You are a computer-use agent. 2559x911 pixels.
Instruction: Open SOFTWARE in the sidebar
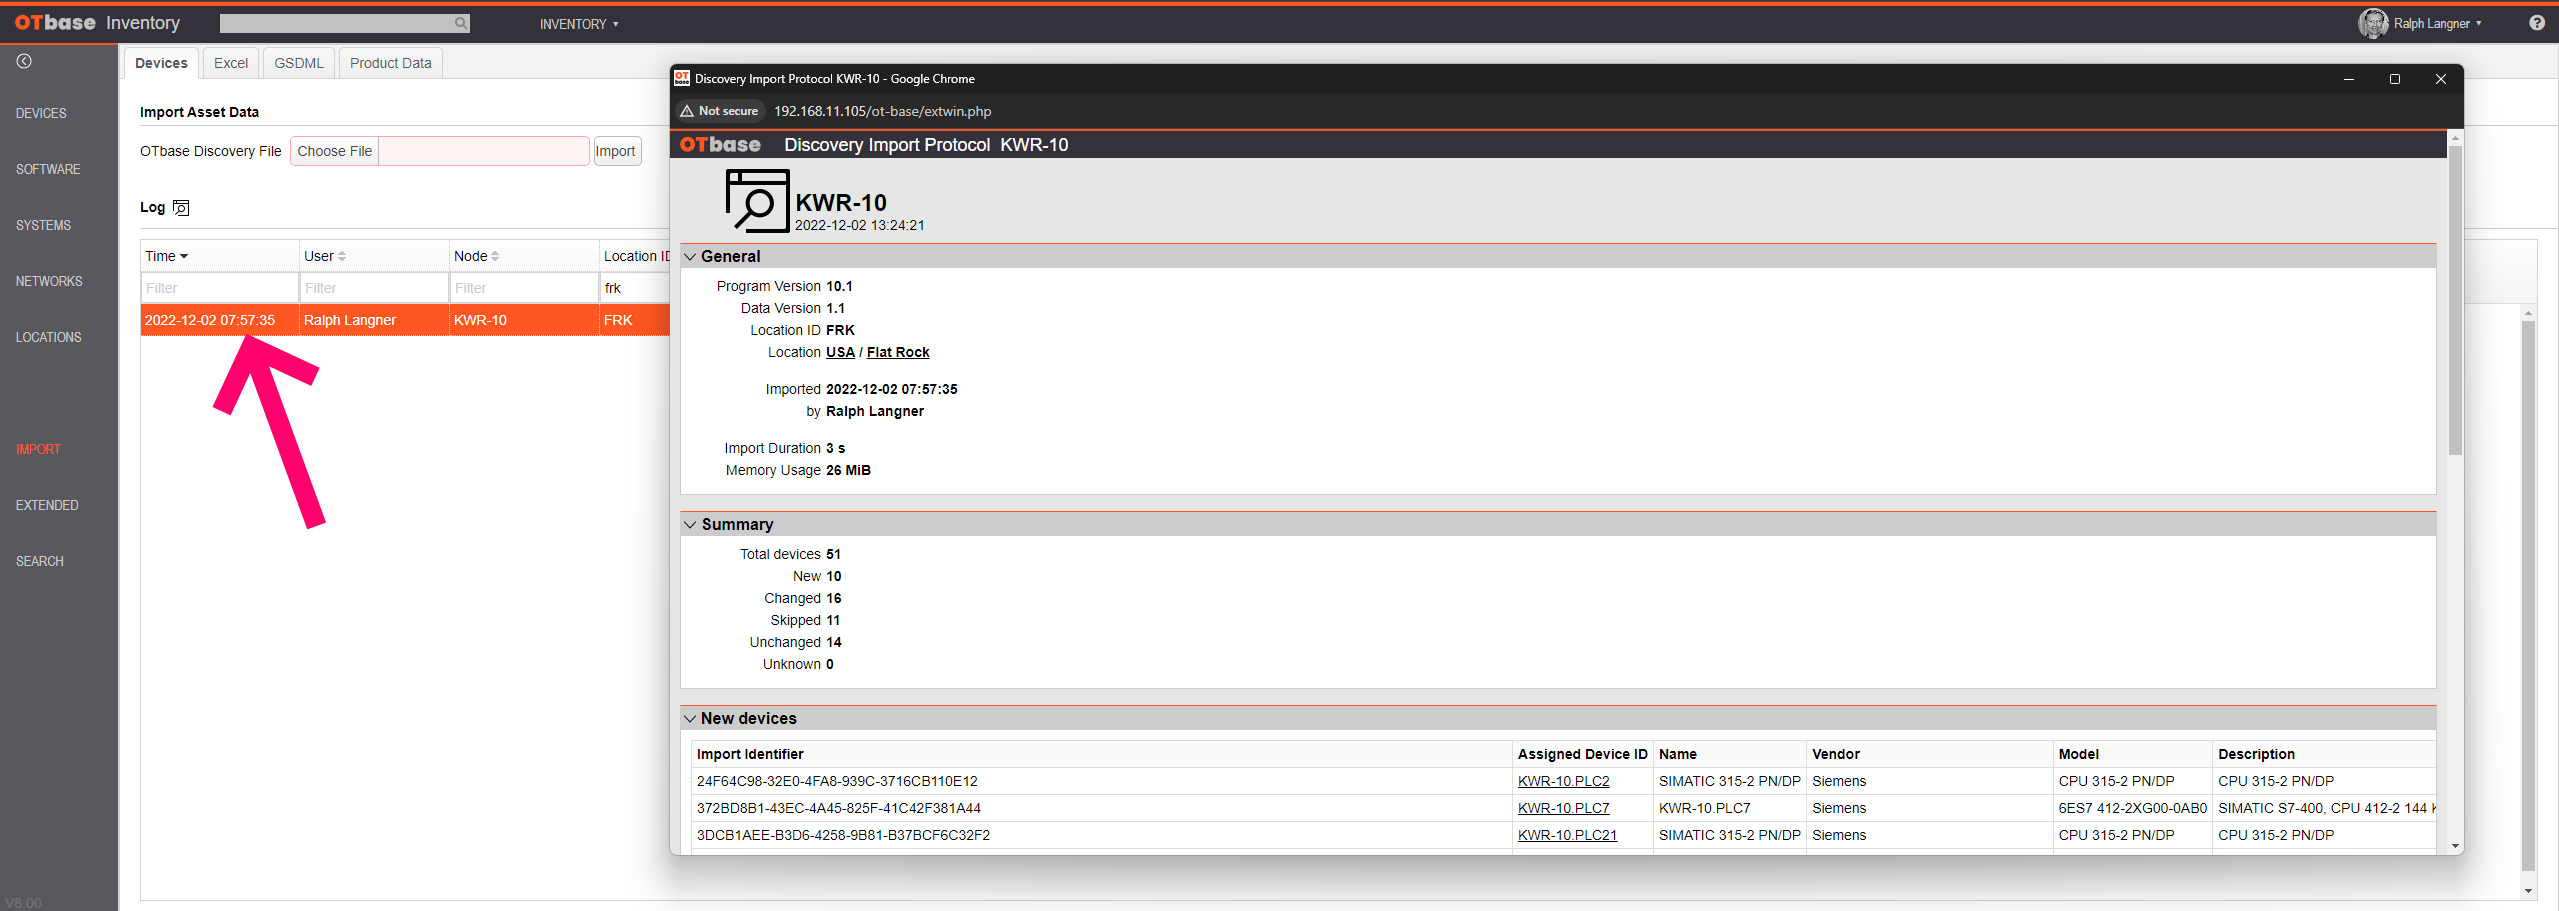[48, 169]
